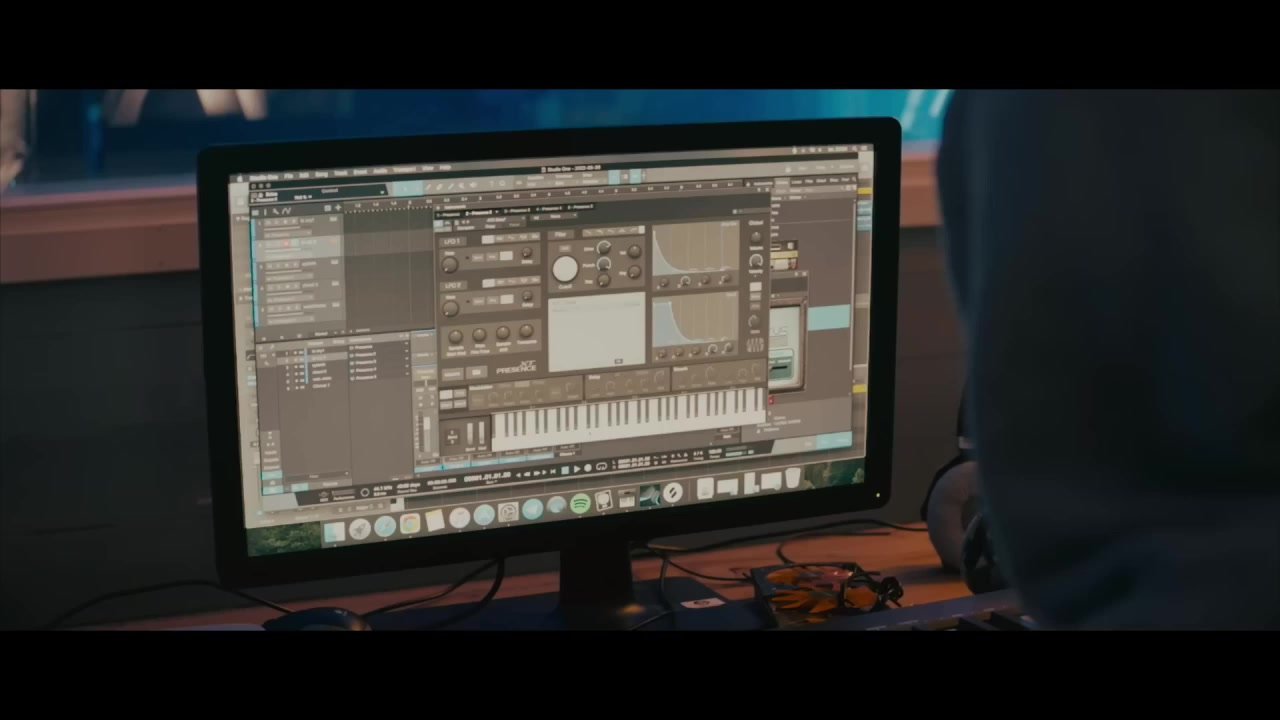The image size is (1280, 720).
Task: Click the LFO 1 section label
Action: 452,242
